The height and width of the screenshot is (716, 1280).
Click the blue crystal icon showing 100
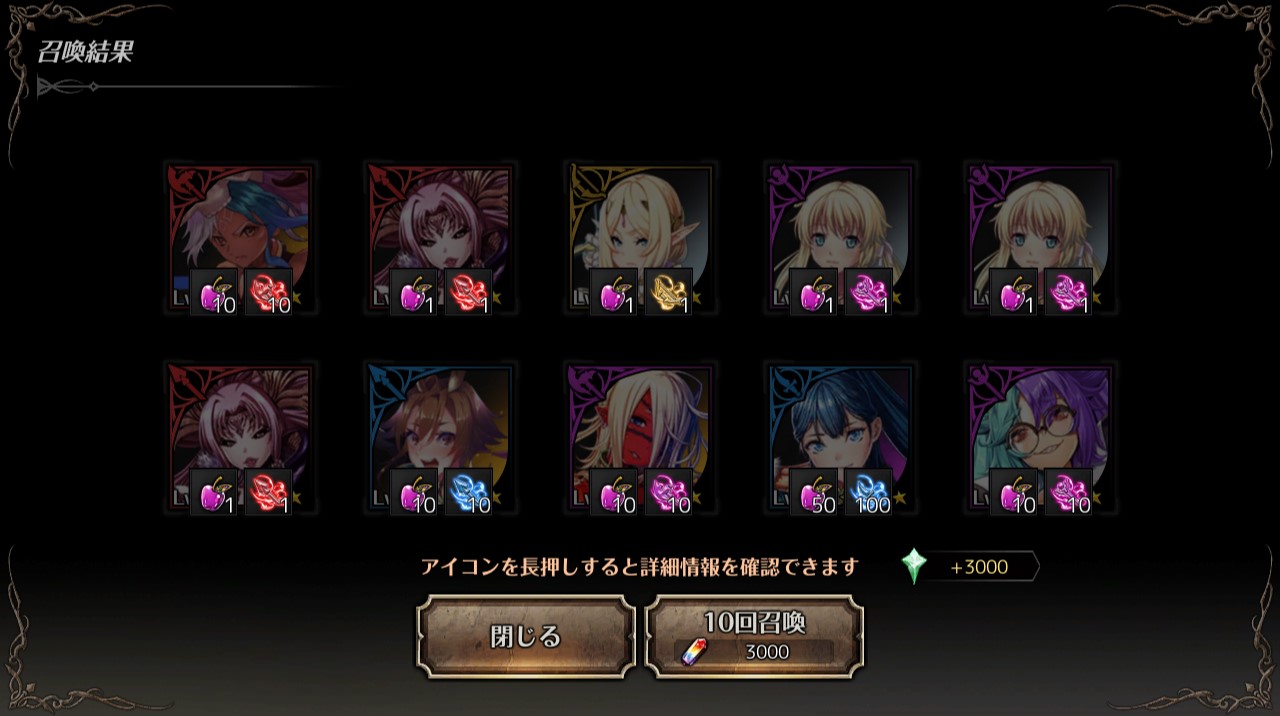[869, 492]
